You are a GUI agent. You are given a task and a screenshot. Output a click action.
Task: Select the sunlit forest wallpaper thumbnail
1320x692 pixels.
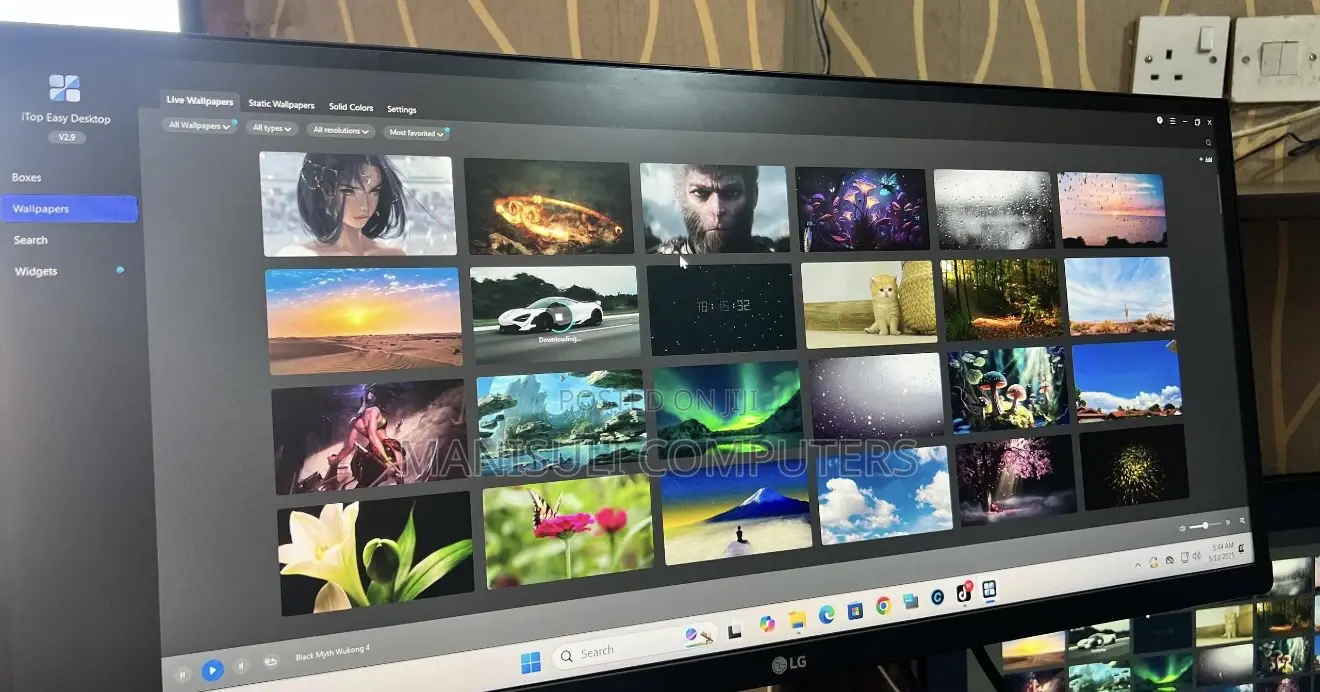pyautogui.click(x=1000, y=299)
